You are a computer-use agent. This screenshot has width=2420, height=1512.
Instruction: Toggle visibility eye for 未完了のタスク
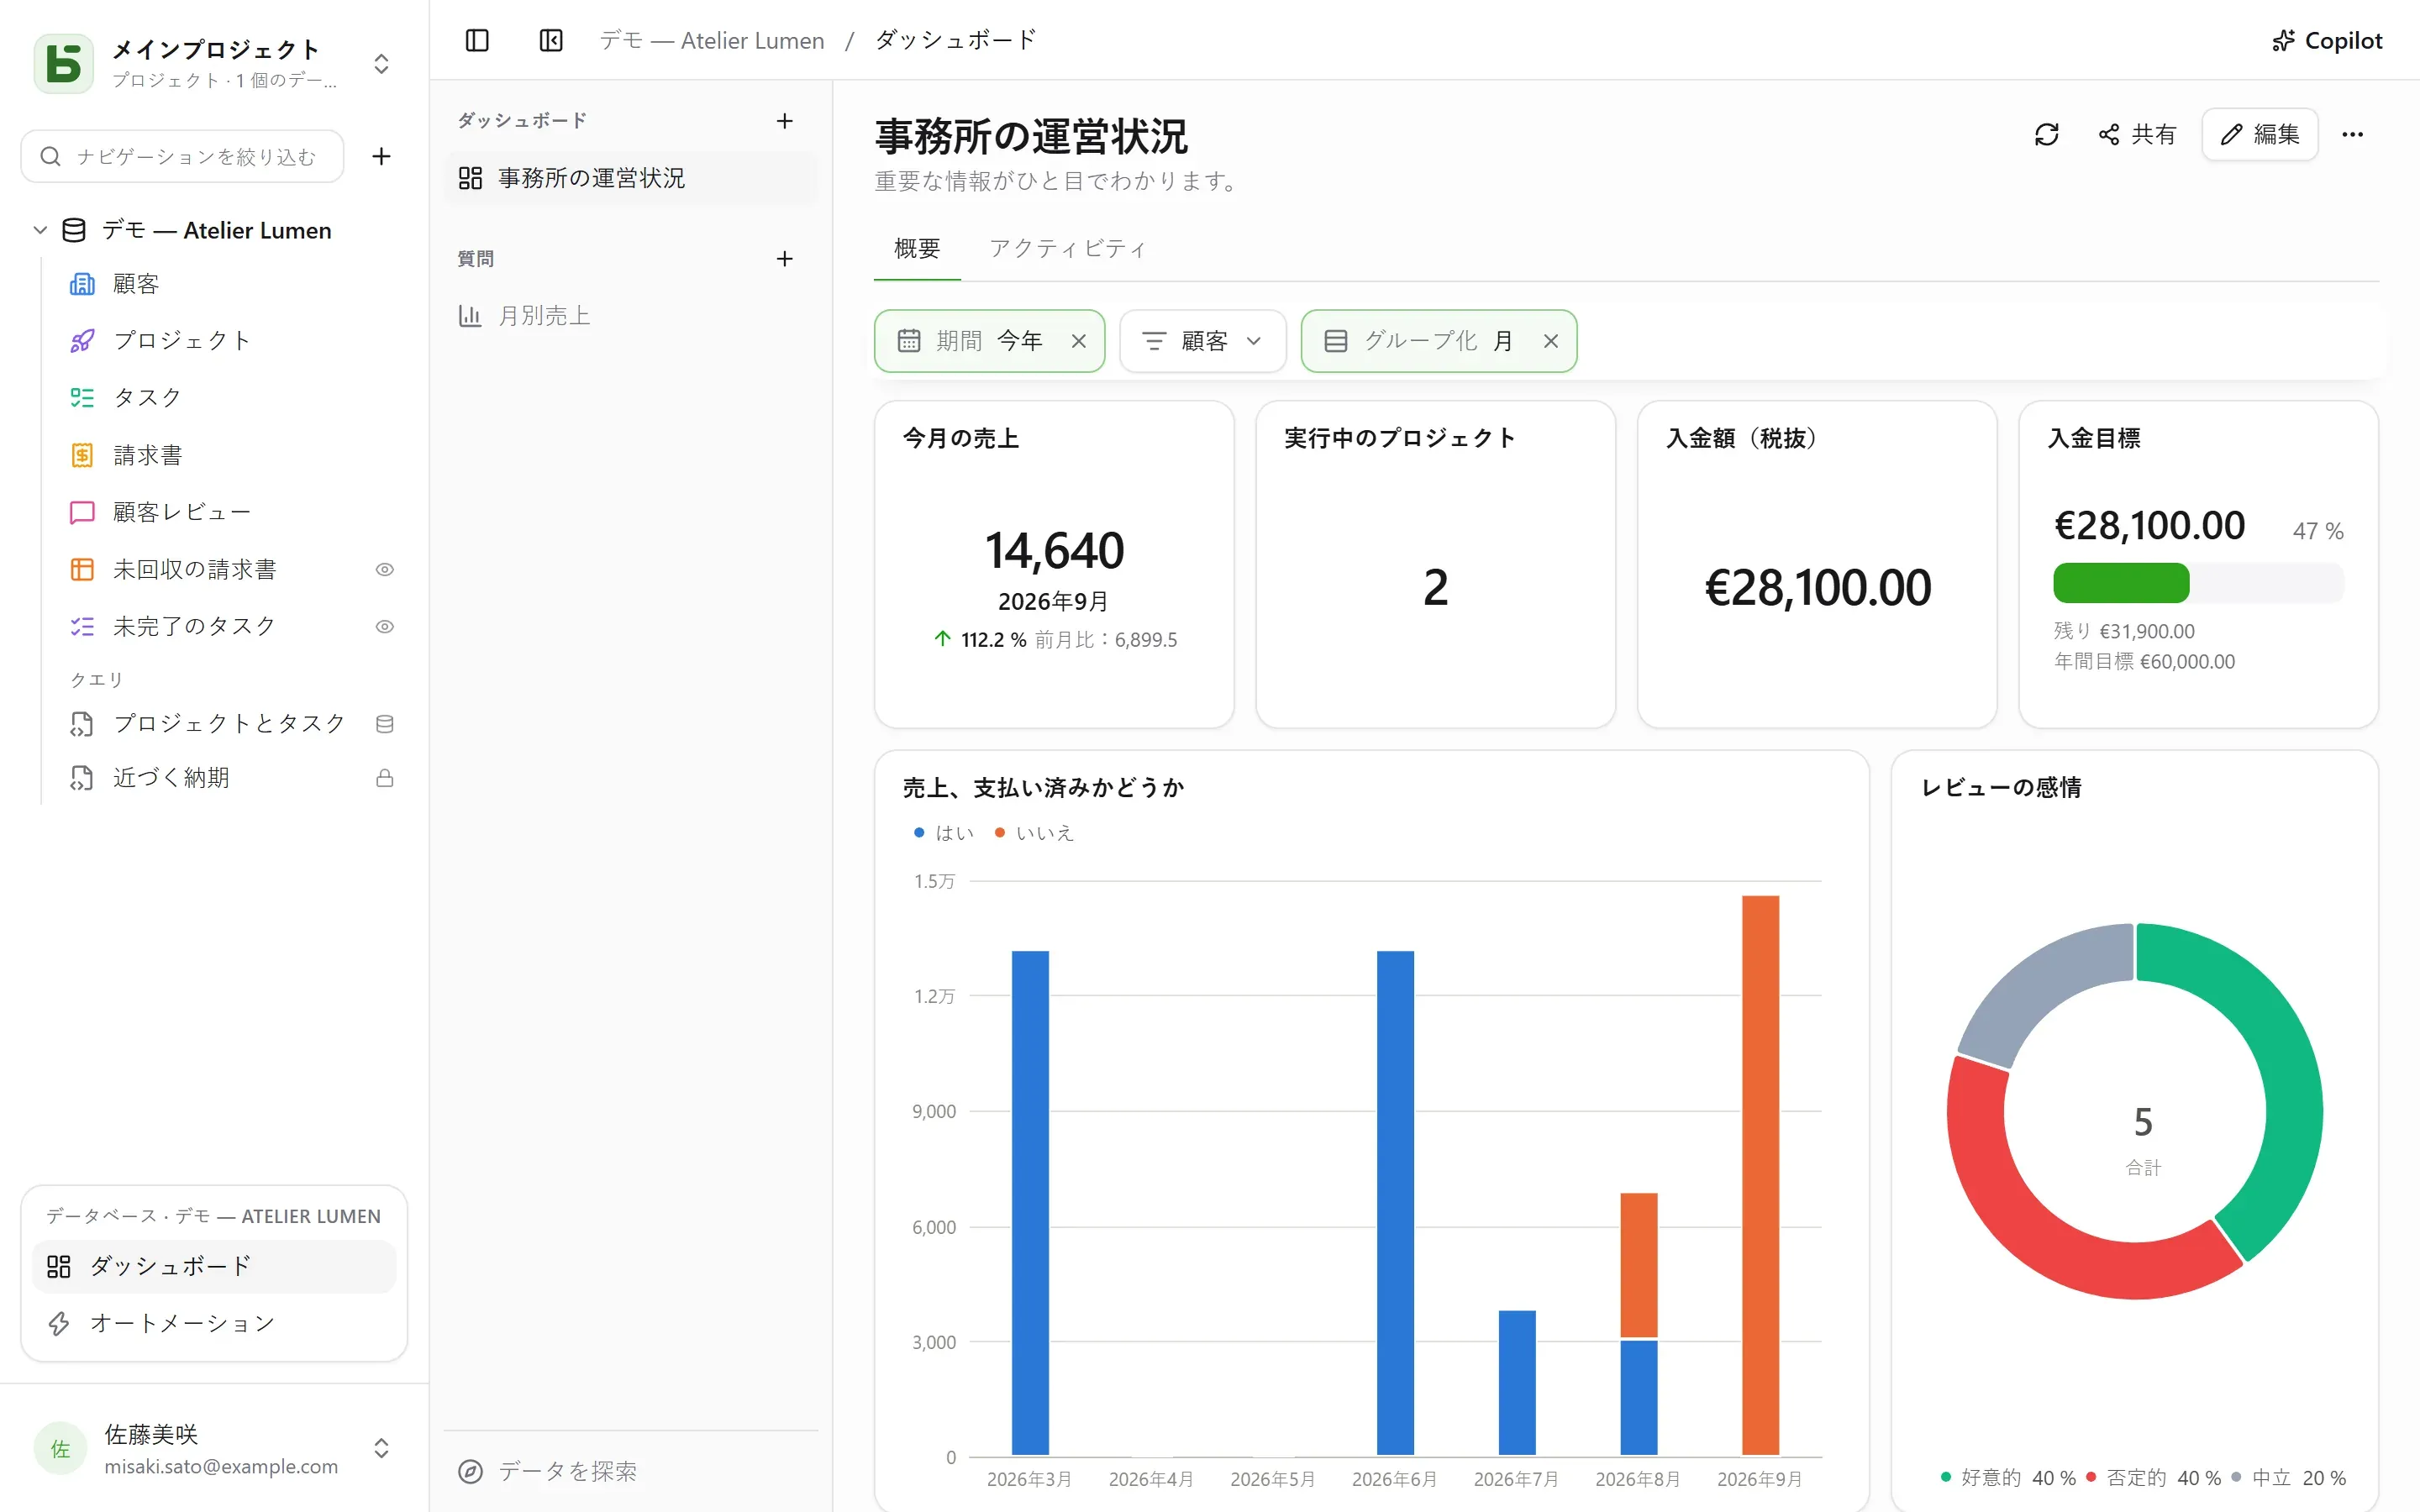coord(385,627)
